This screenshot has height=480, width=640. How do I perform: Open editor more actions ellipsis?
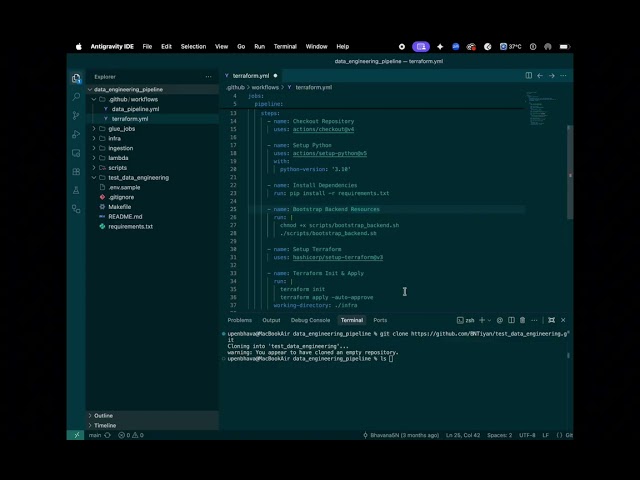563,76
